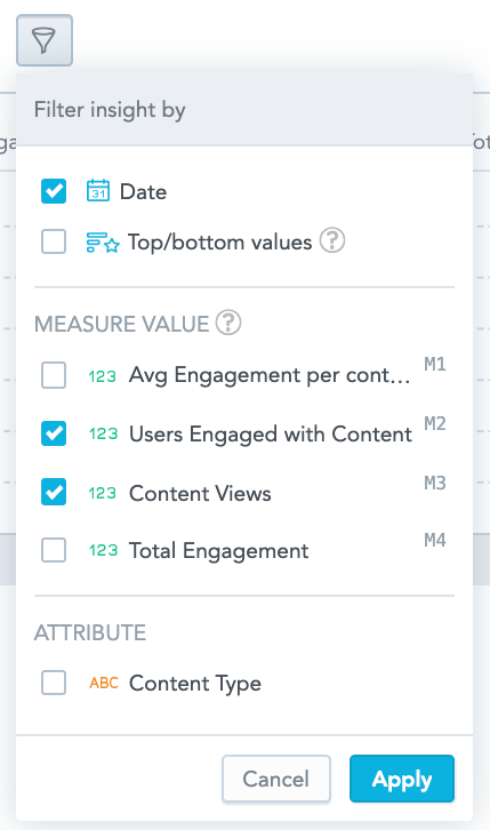This screenshot has height=830, width=490.
Task: Click the Users Engaged with Content label
Action: coord(270,434)
